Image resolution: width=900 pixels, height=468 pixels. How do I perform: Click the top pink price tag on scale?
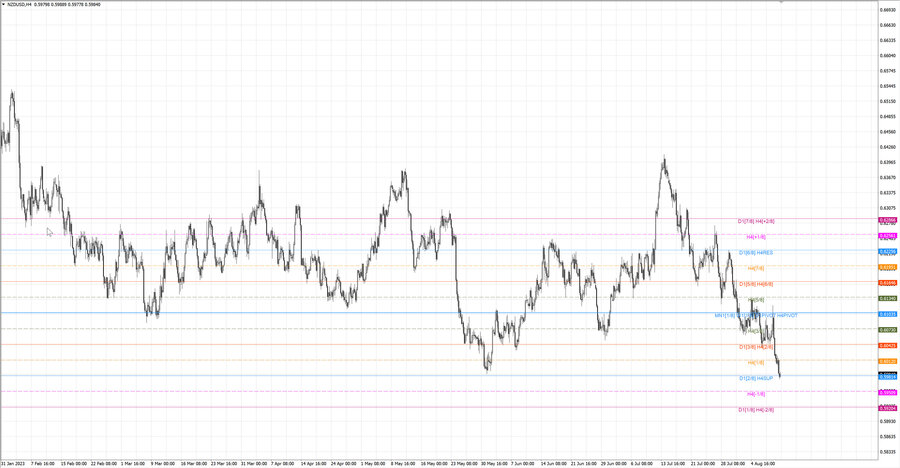pyautogui.click(x=887, y=220)
